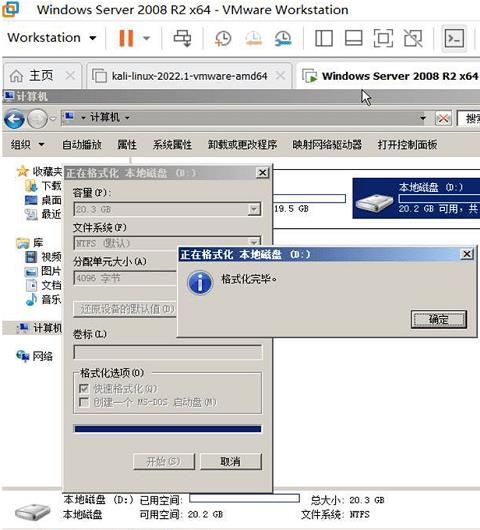Screen dimensions: 480x530
Task: Close the 主页 tab
Action: click(x=70, y=75)
